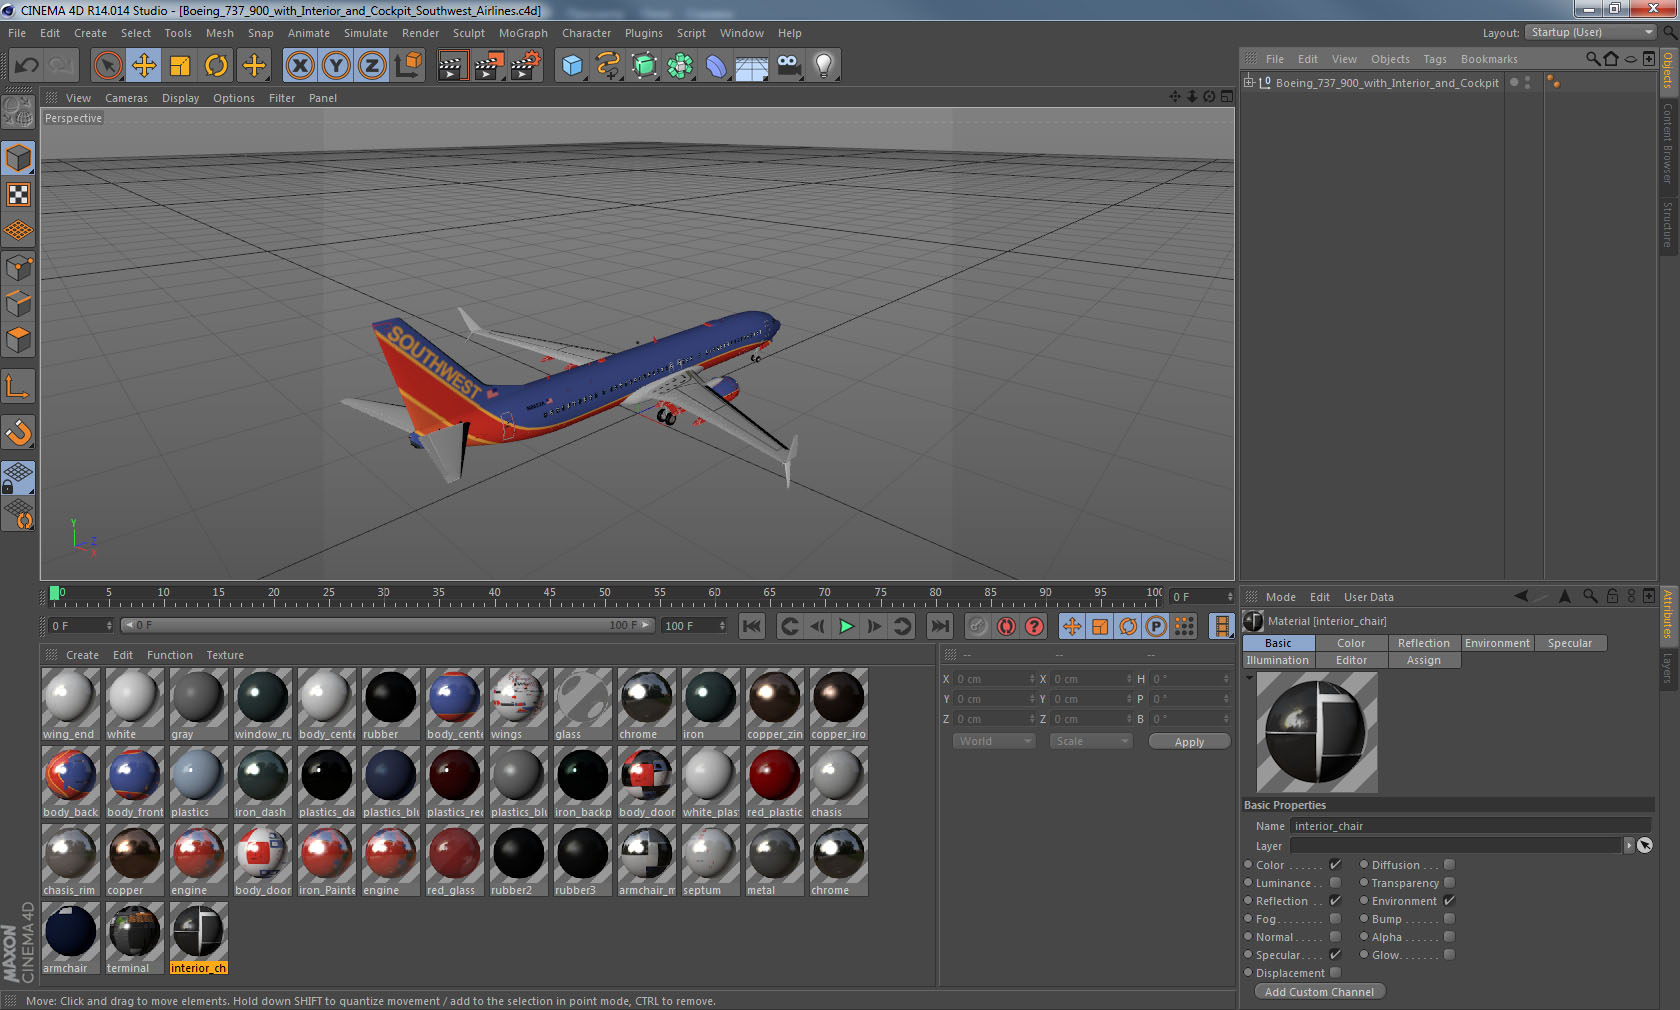Add a light object
This screenshot has width=1680, height=1010.
pyautogui.click(x=823, y=66)
